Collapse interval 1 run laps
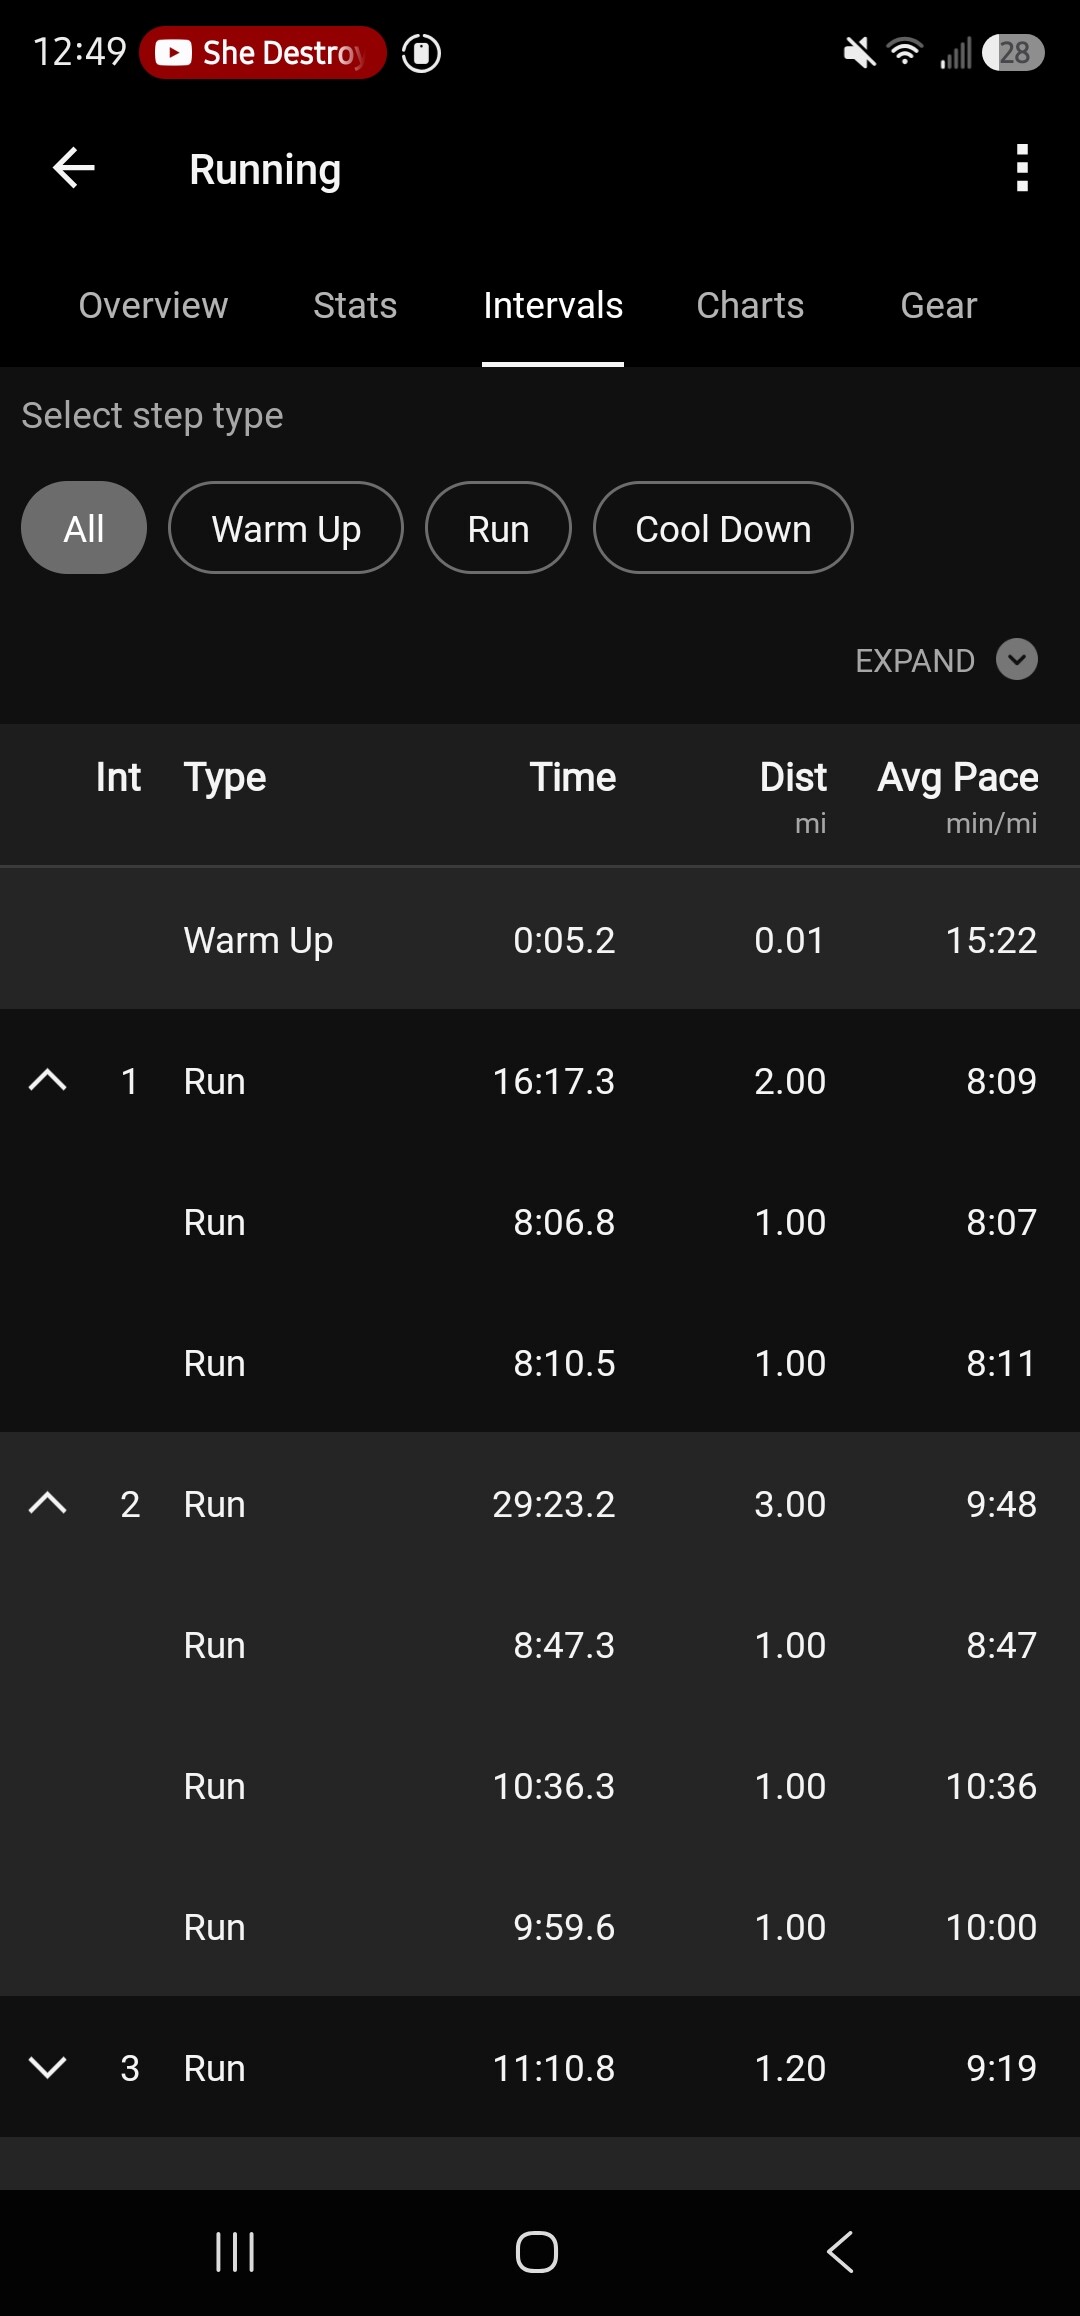1080x2316 pixels. (x=48, y=1080)
